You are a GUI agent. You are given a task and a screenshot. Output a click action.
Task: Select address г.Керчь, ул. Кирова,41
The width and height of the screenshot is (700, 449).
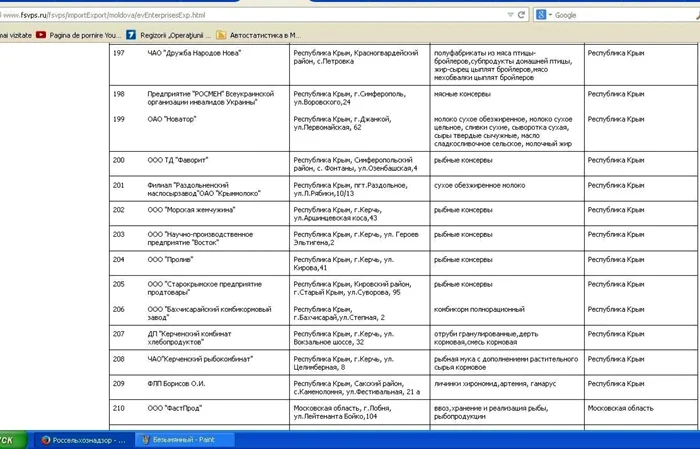(344, 263)
